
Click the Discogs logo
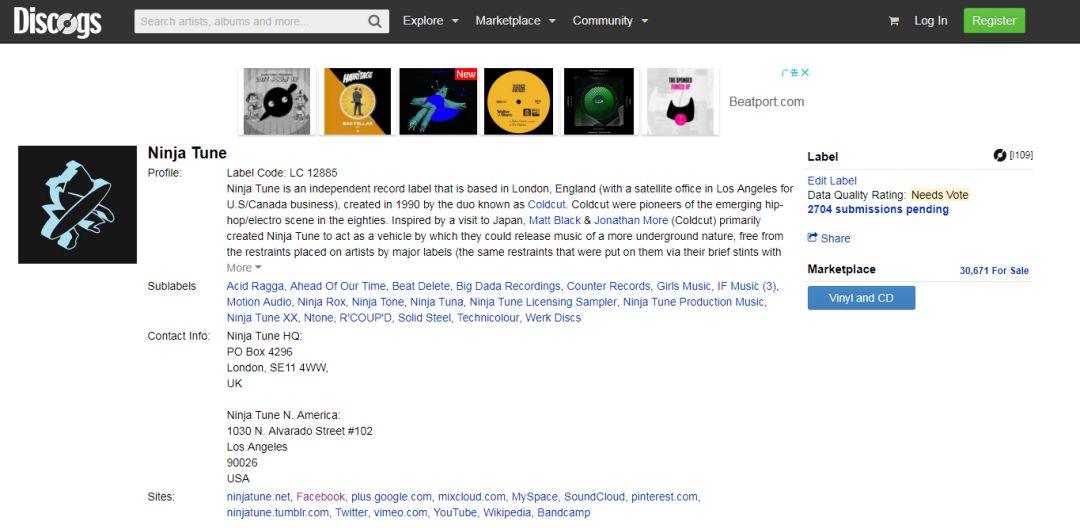pyautogui.click(x=57, y=21)
